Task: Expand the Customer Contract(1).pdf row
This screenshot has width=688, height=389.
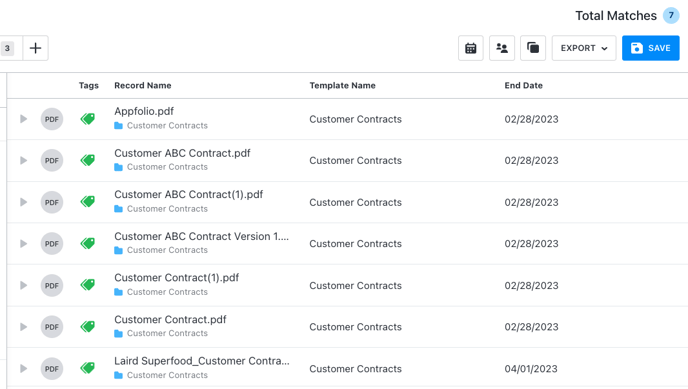Action: tap(23, 286)
